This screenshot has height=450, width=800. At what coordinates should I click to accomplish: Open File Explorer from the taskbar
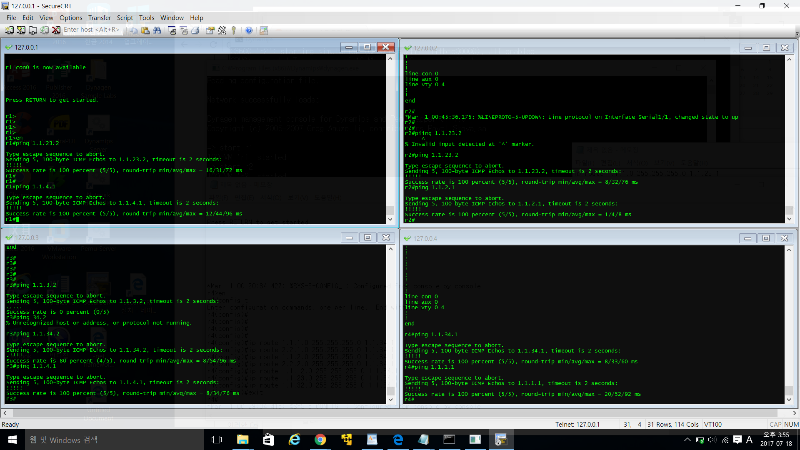click(243, 440)
